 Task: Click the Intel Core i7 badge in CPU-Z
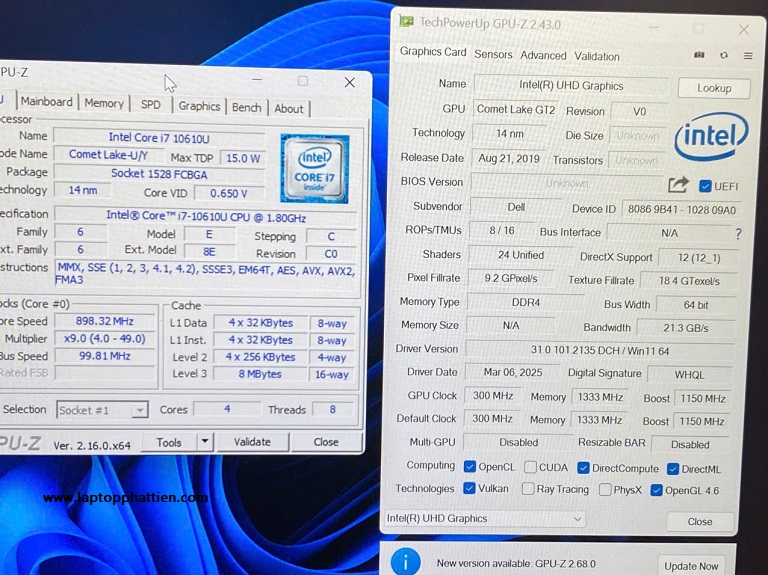pyautogui.click(x=314, y=163)
